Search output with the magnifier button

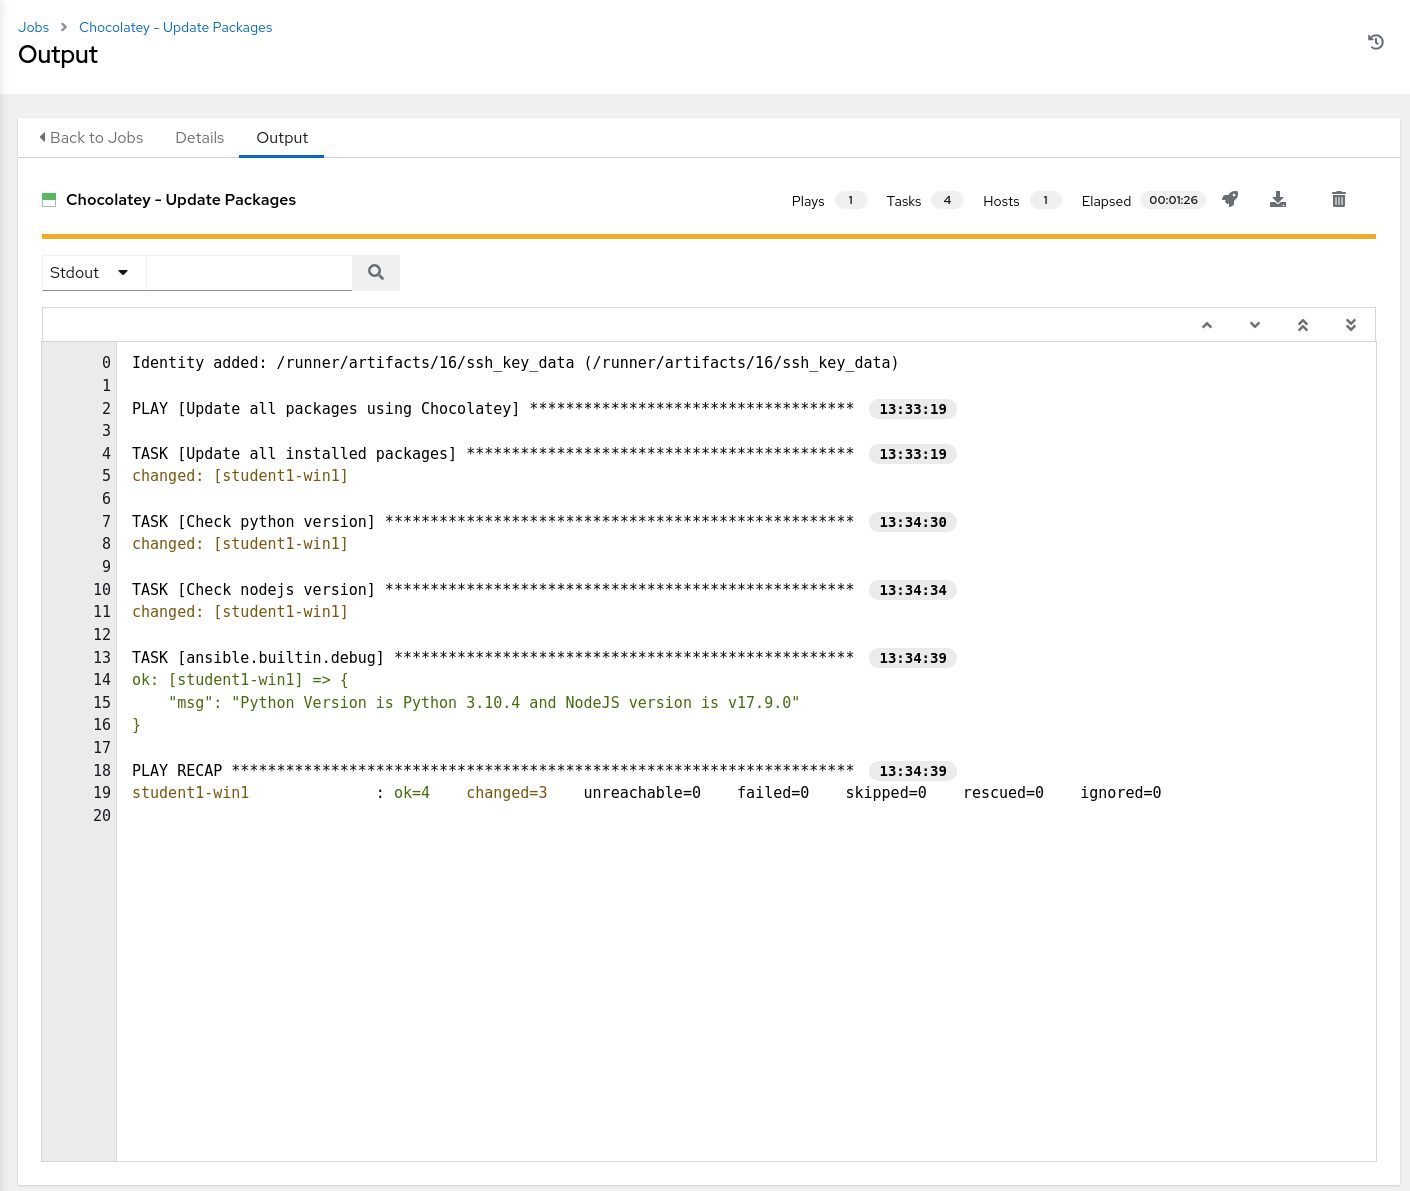point(376,272)
